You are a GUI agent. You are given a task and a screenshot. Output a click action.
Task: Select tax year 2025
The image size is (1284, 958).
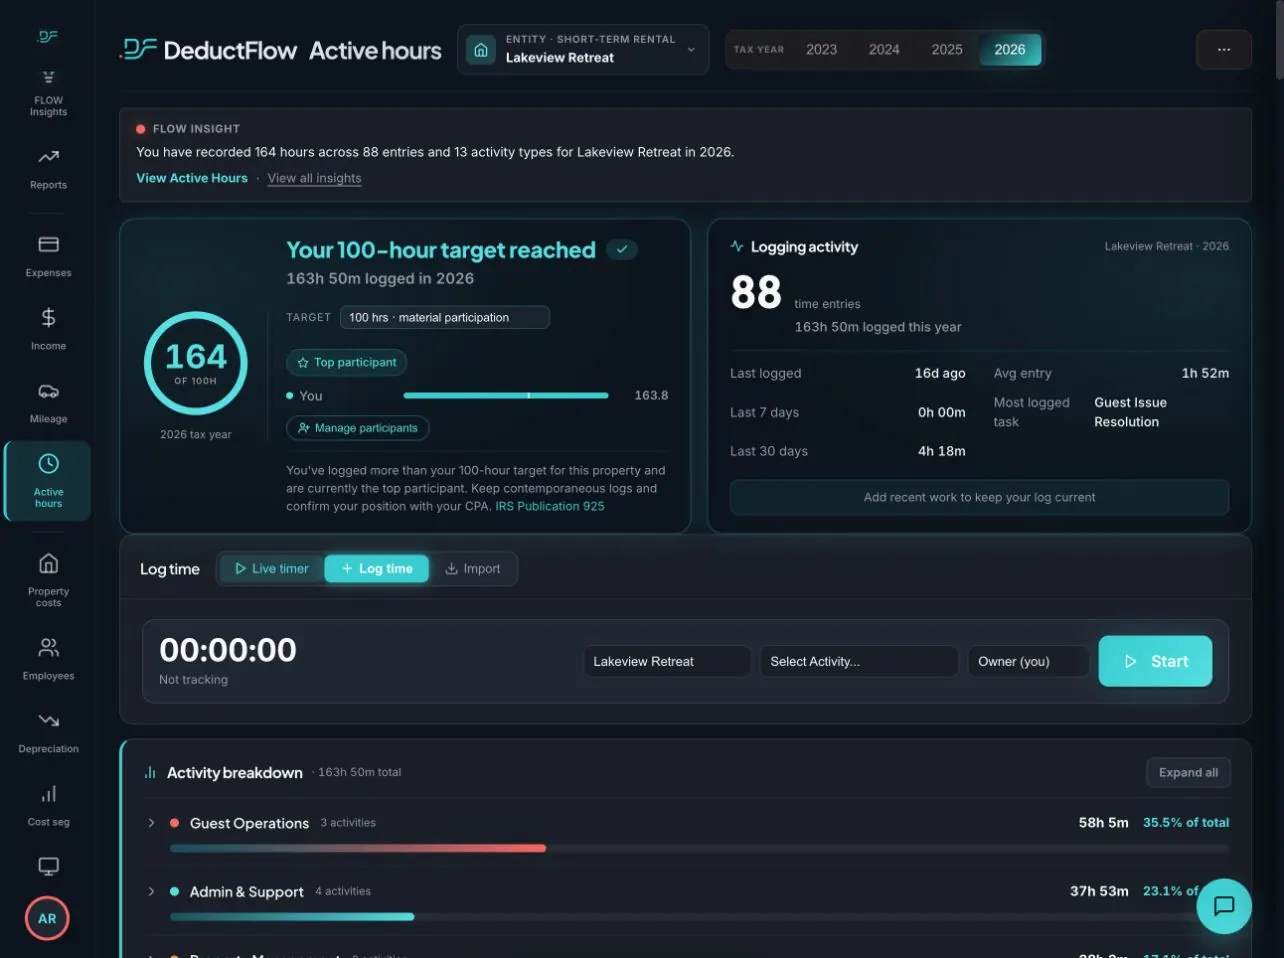click(947, 49)
